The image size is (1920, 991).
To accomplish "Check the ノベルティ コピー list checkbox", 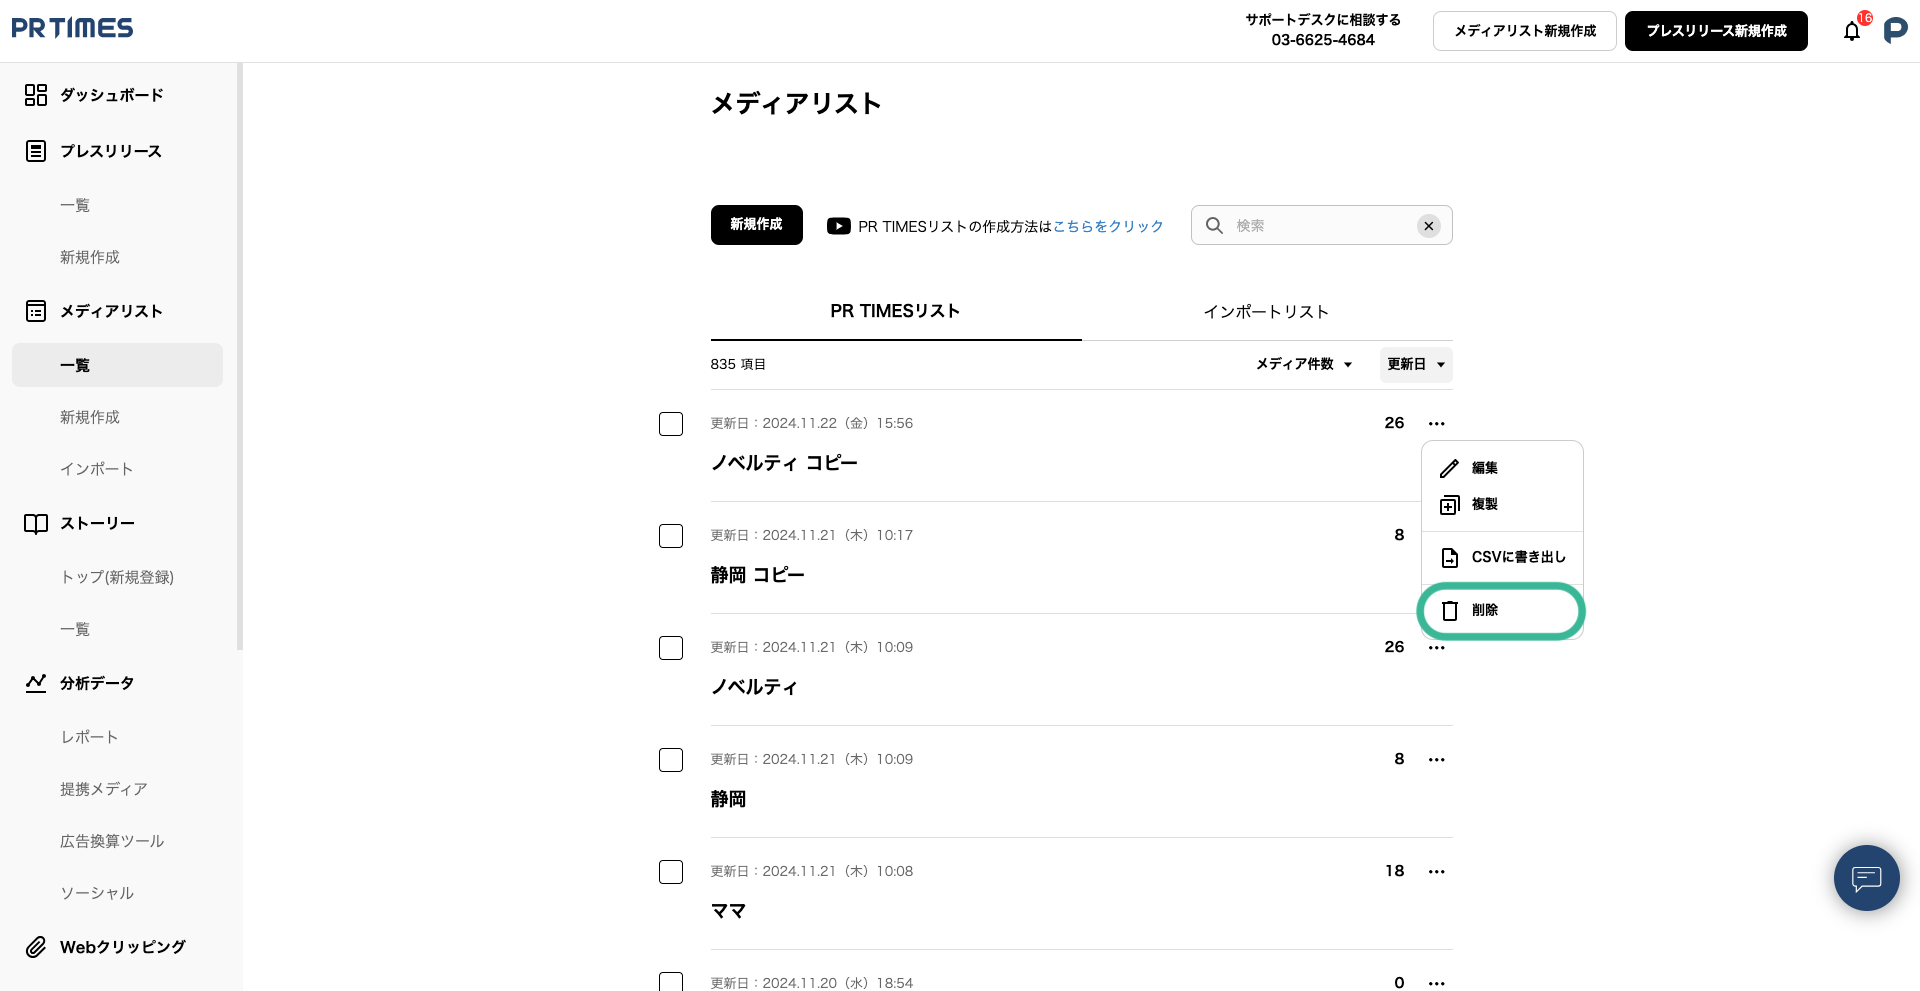I will tap(671, 424).
